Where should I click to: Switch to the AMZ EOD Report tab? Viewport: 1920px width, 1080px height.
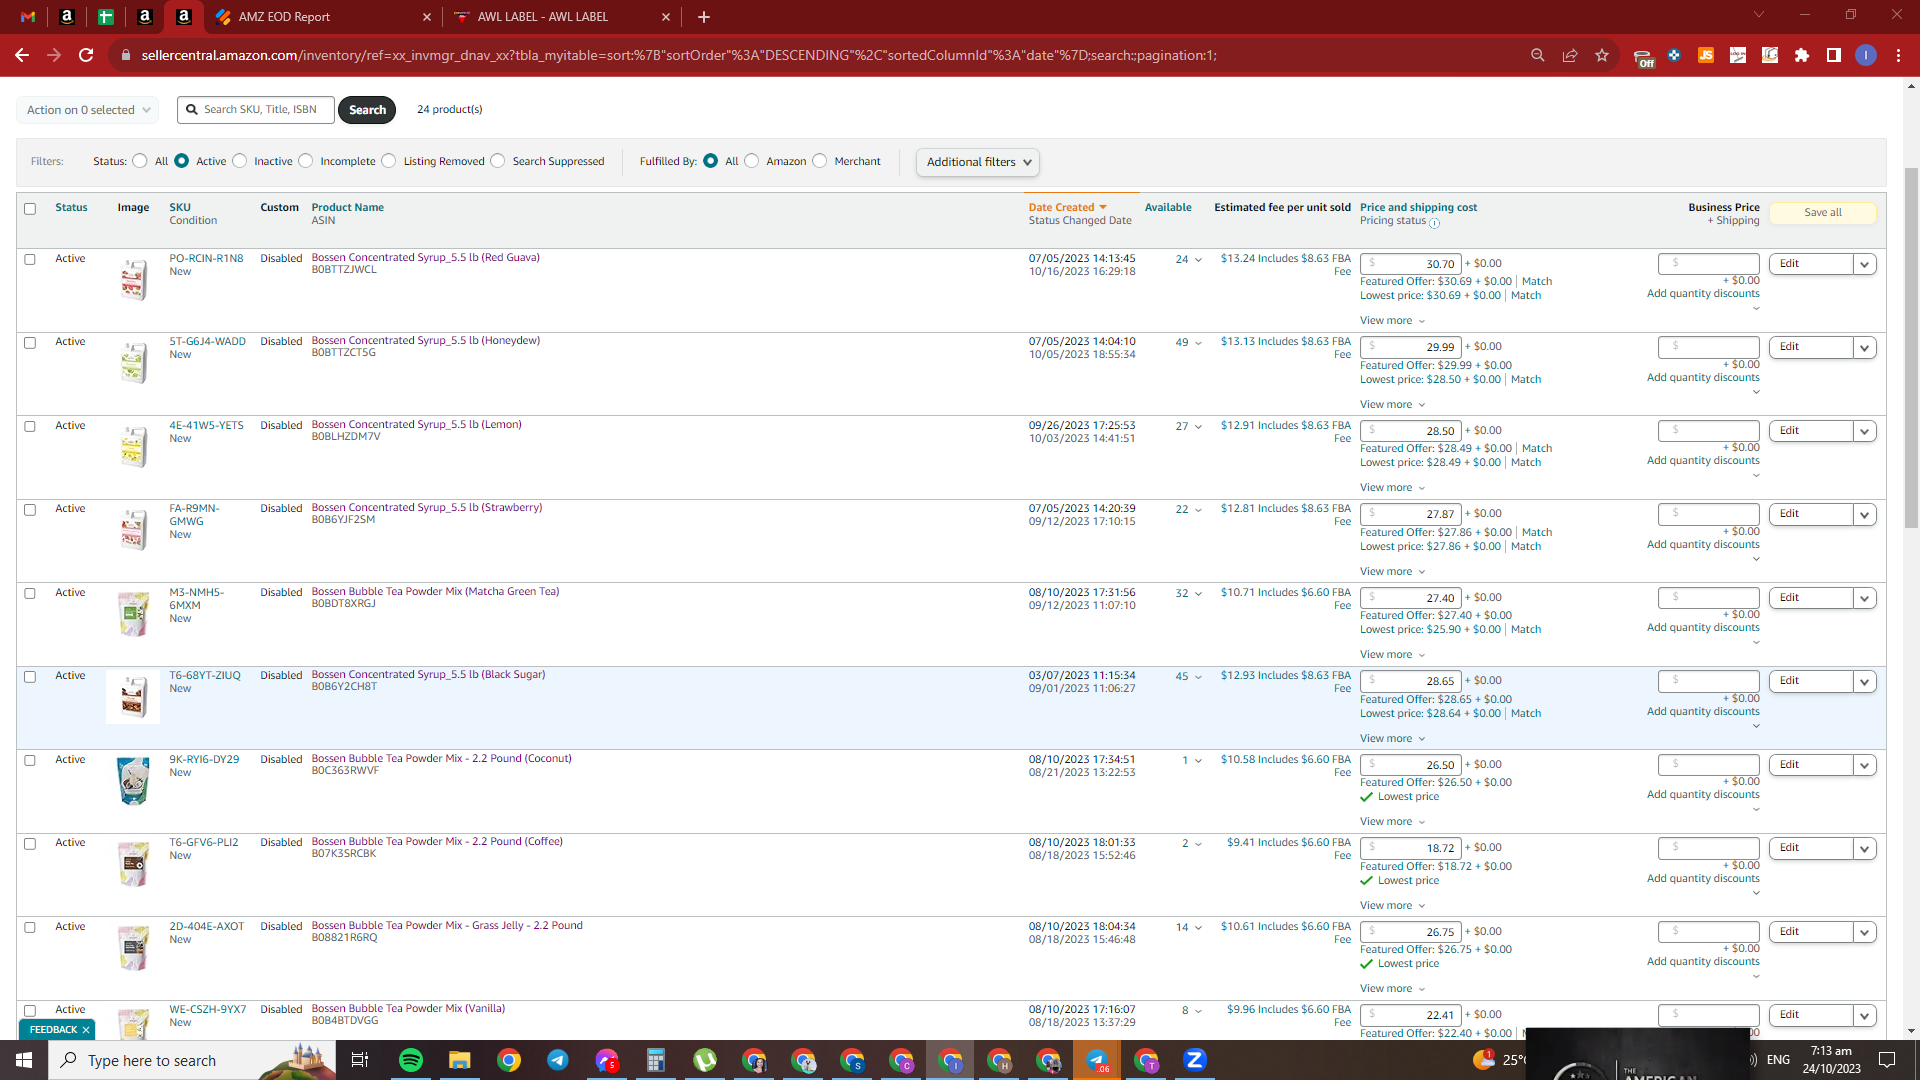pos(322,17)
